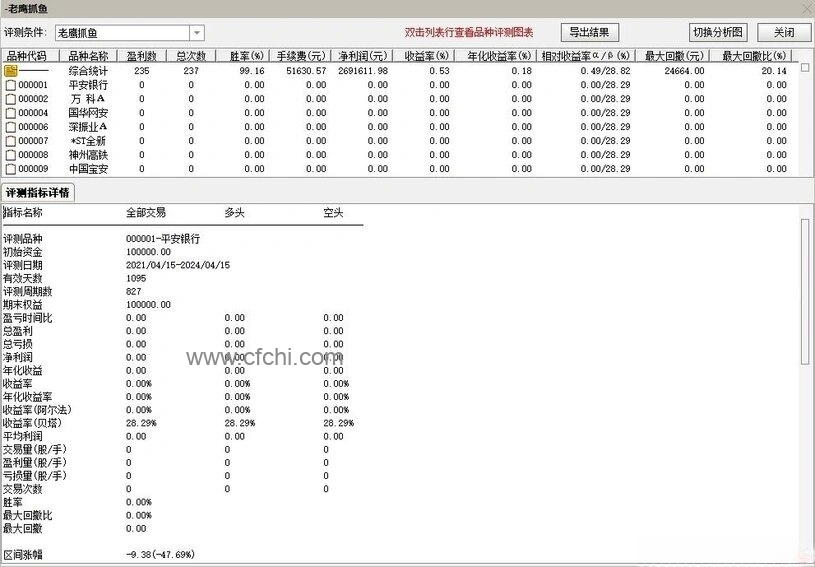Click the 区间涨幅 value -9.38(-47.69%)

pyautogui.click(x=160, y=555)
